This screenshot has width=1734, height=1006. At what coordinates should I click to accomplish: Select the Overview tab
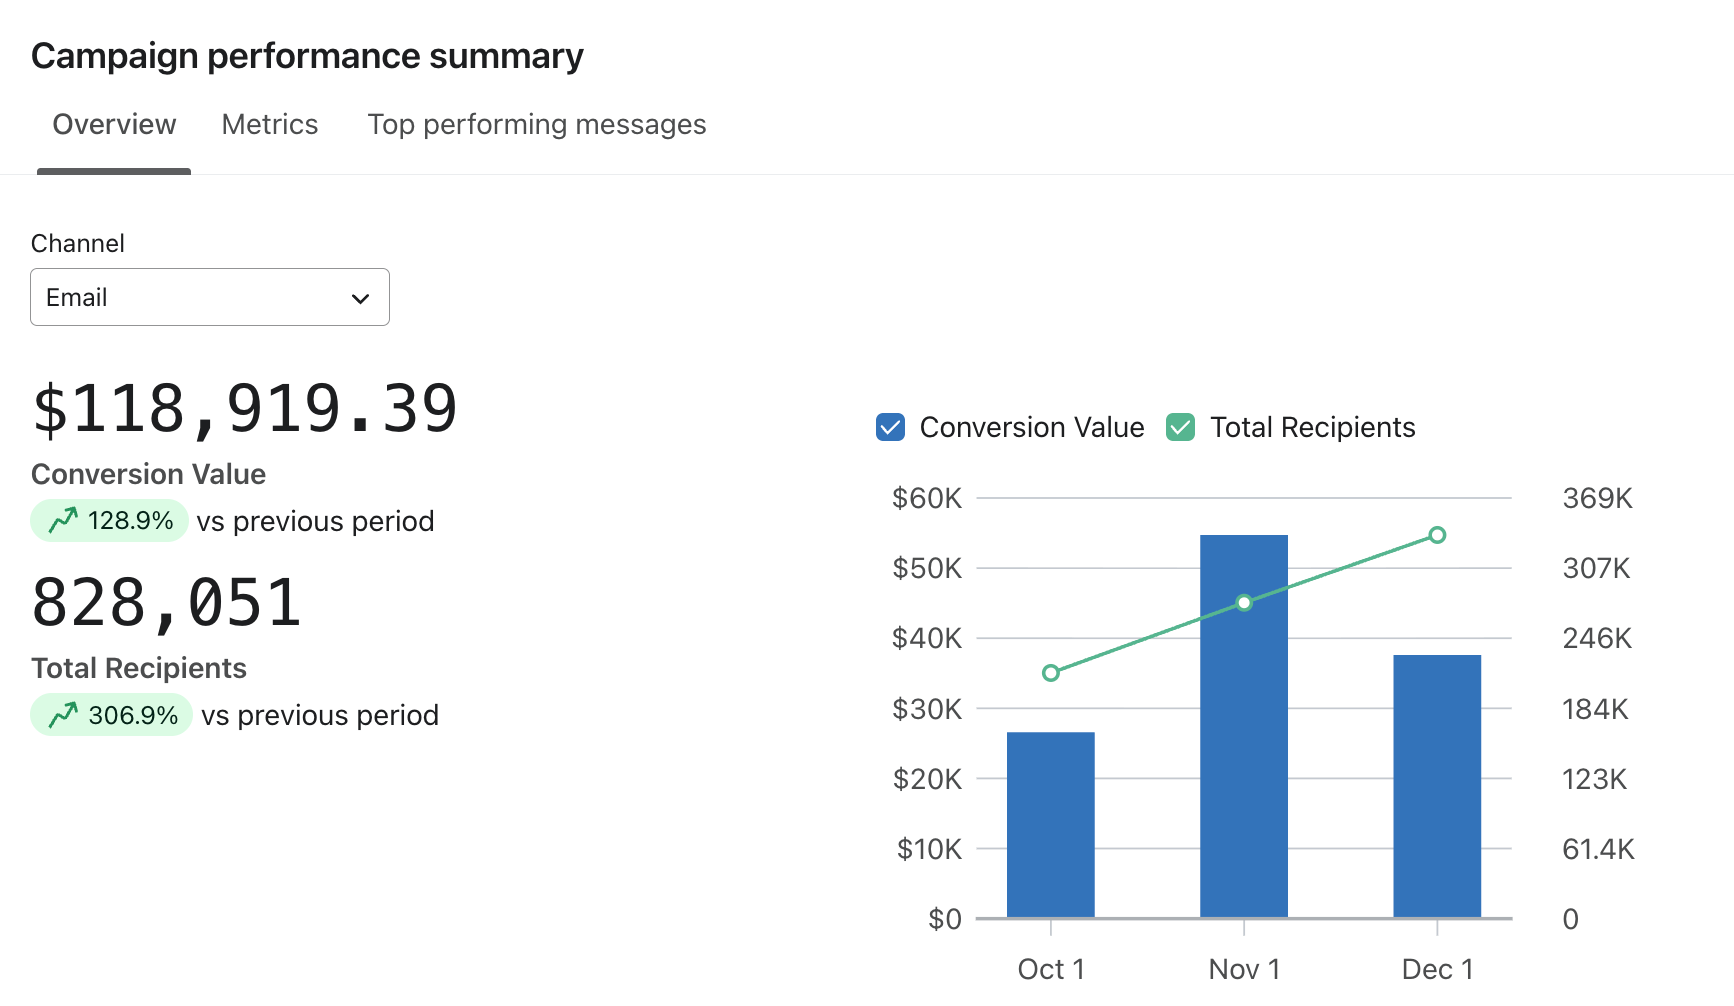tap(114, 124)
